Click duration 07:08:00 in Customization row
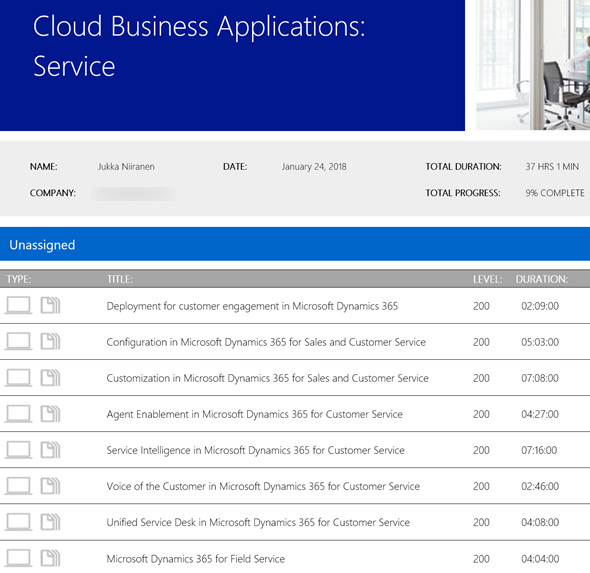This screenshot has height=573, width=590. (x=540, y=378)
